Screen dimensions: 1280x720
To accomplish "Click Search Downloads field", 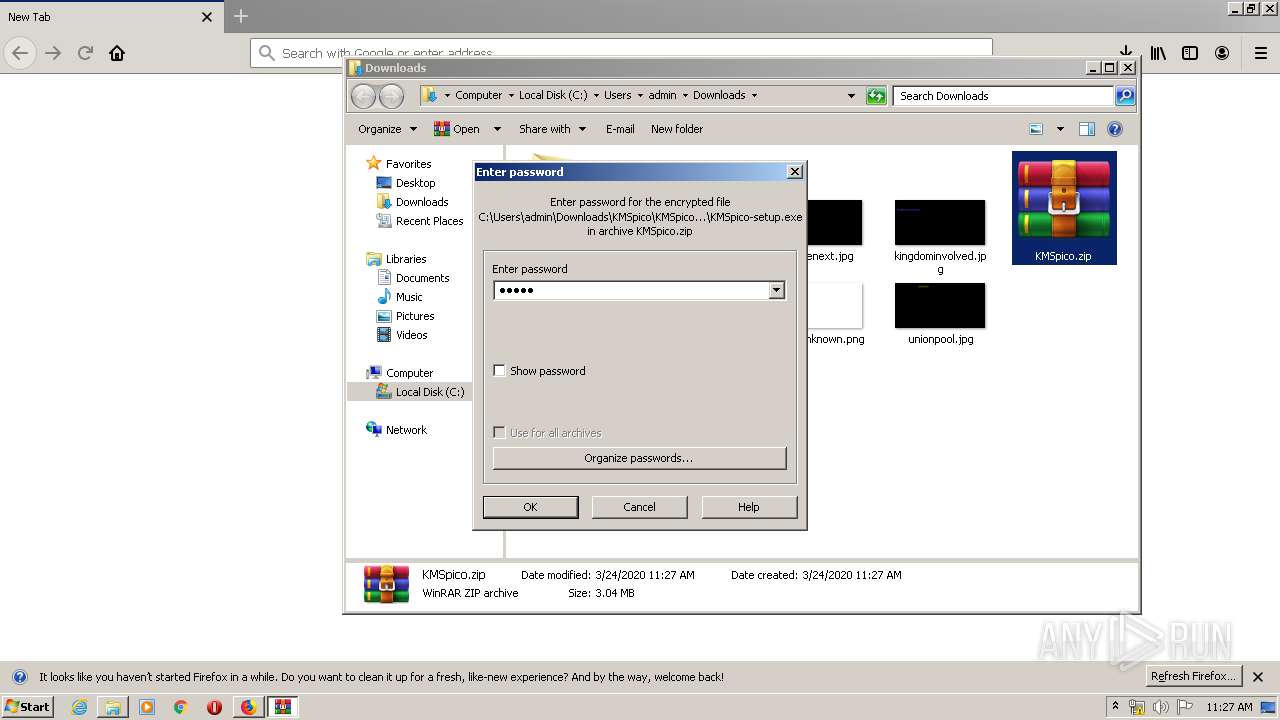I will click(x=1003, y=96).
